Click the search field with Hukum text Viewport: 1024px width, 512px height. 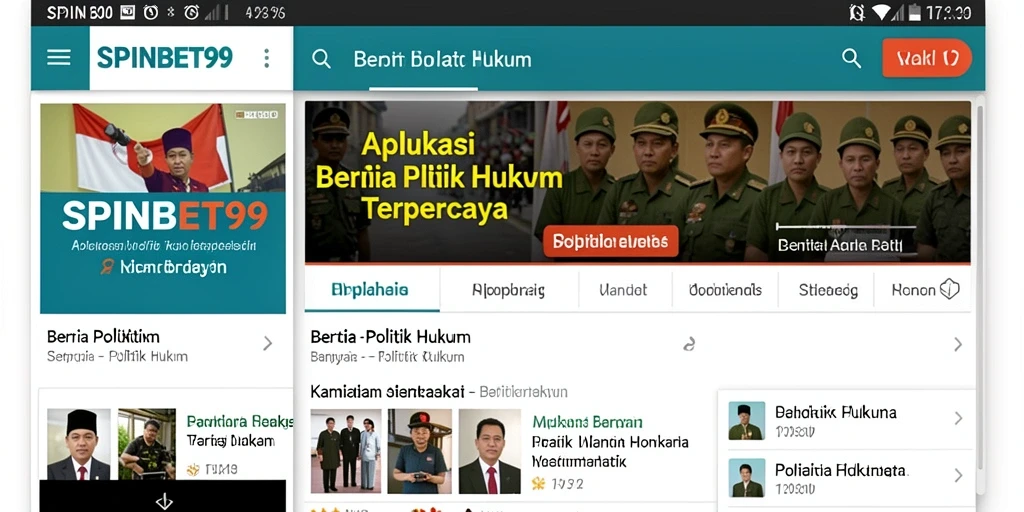pos(442,59)
